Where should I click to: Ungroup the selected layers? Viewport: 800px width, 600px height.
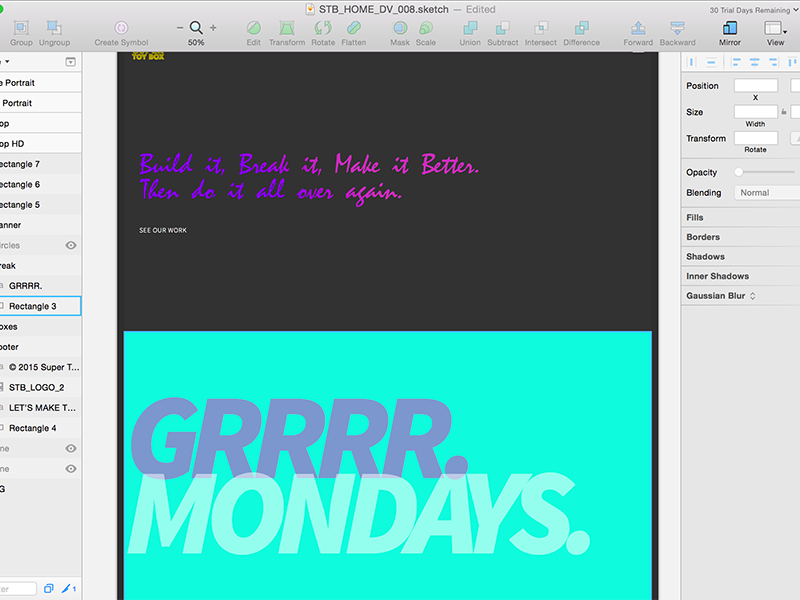[x=54, y=33]
